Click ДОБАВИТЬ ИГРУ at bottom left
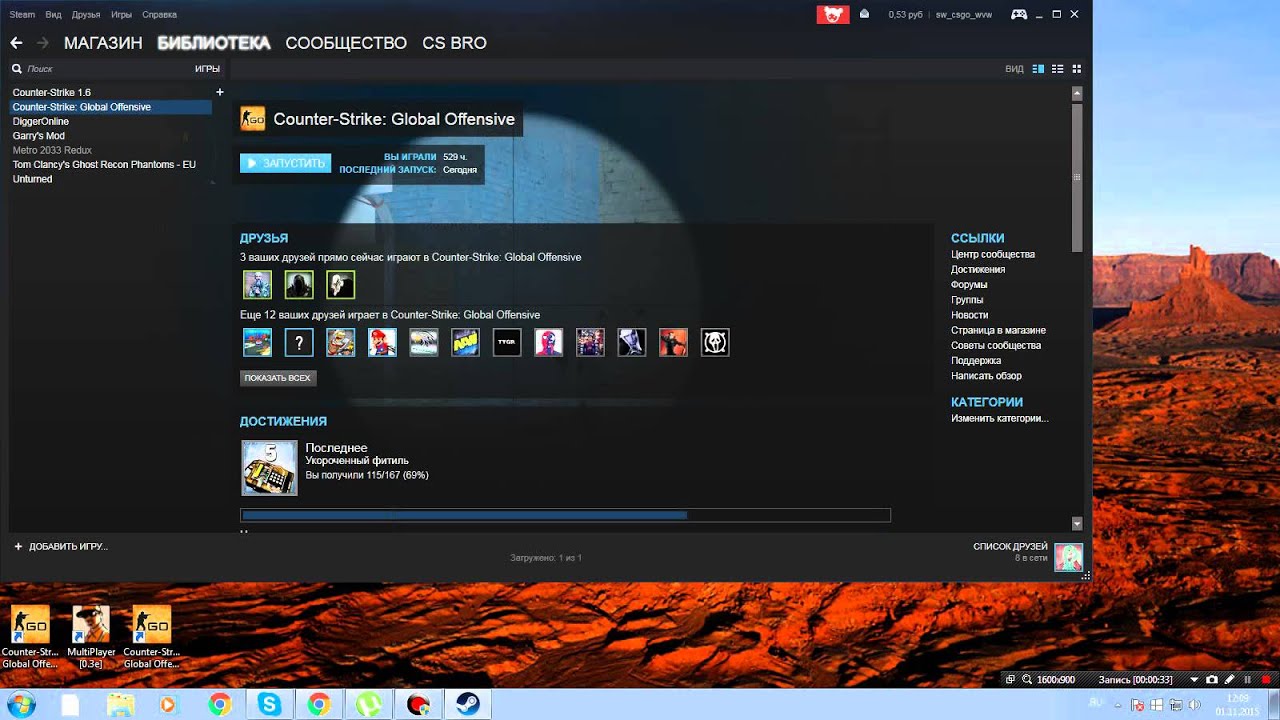The width and height of the screenshot is (1280, 720). pyautogui.click(x=61, y=547)
